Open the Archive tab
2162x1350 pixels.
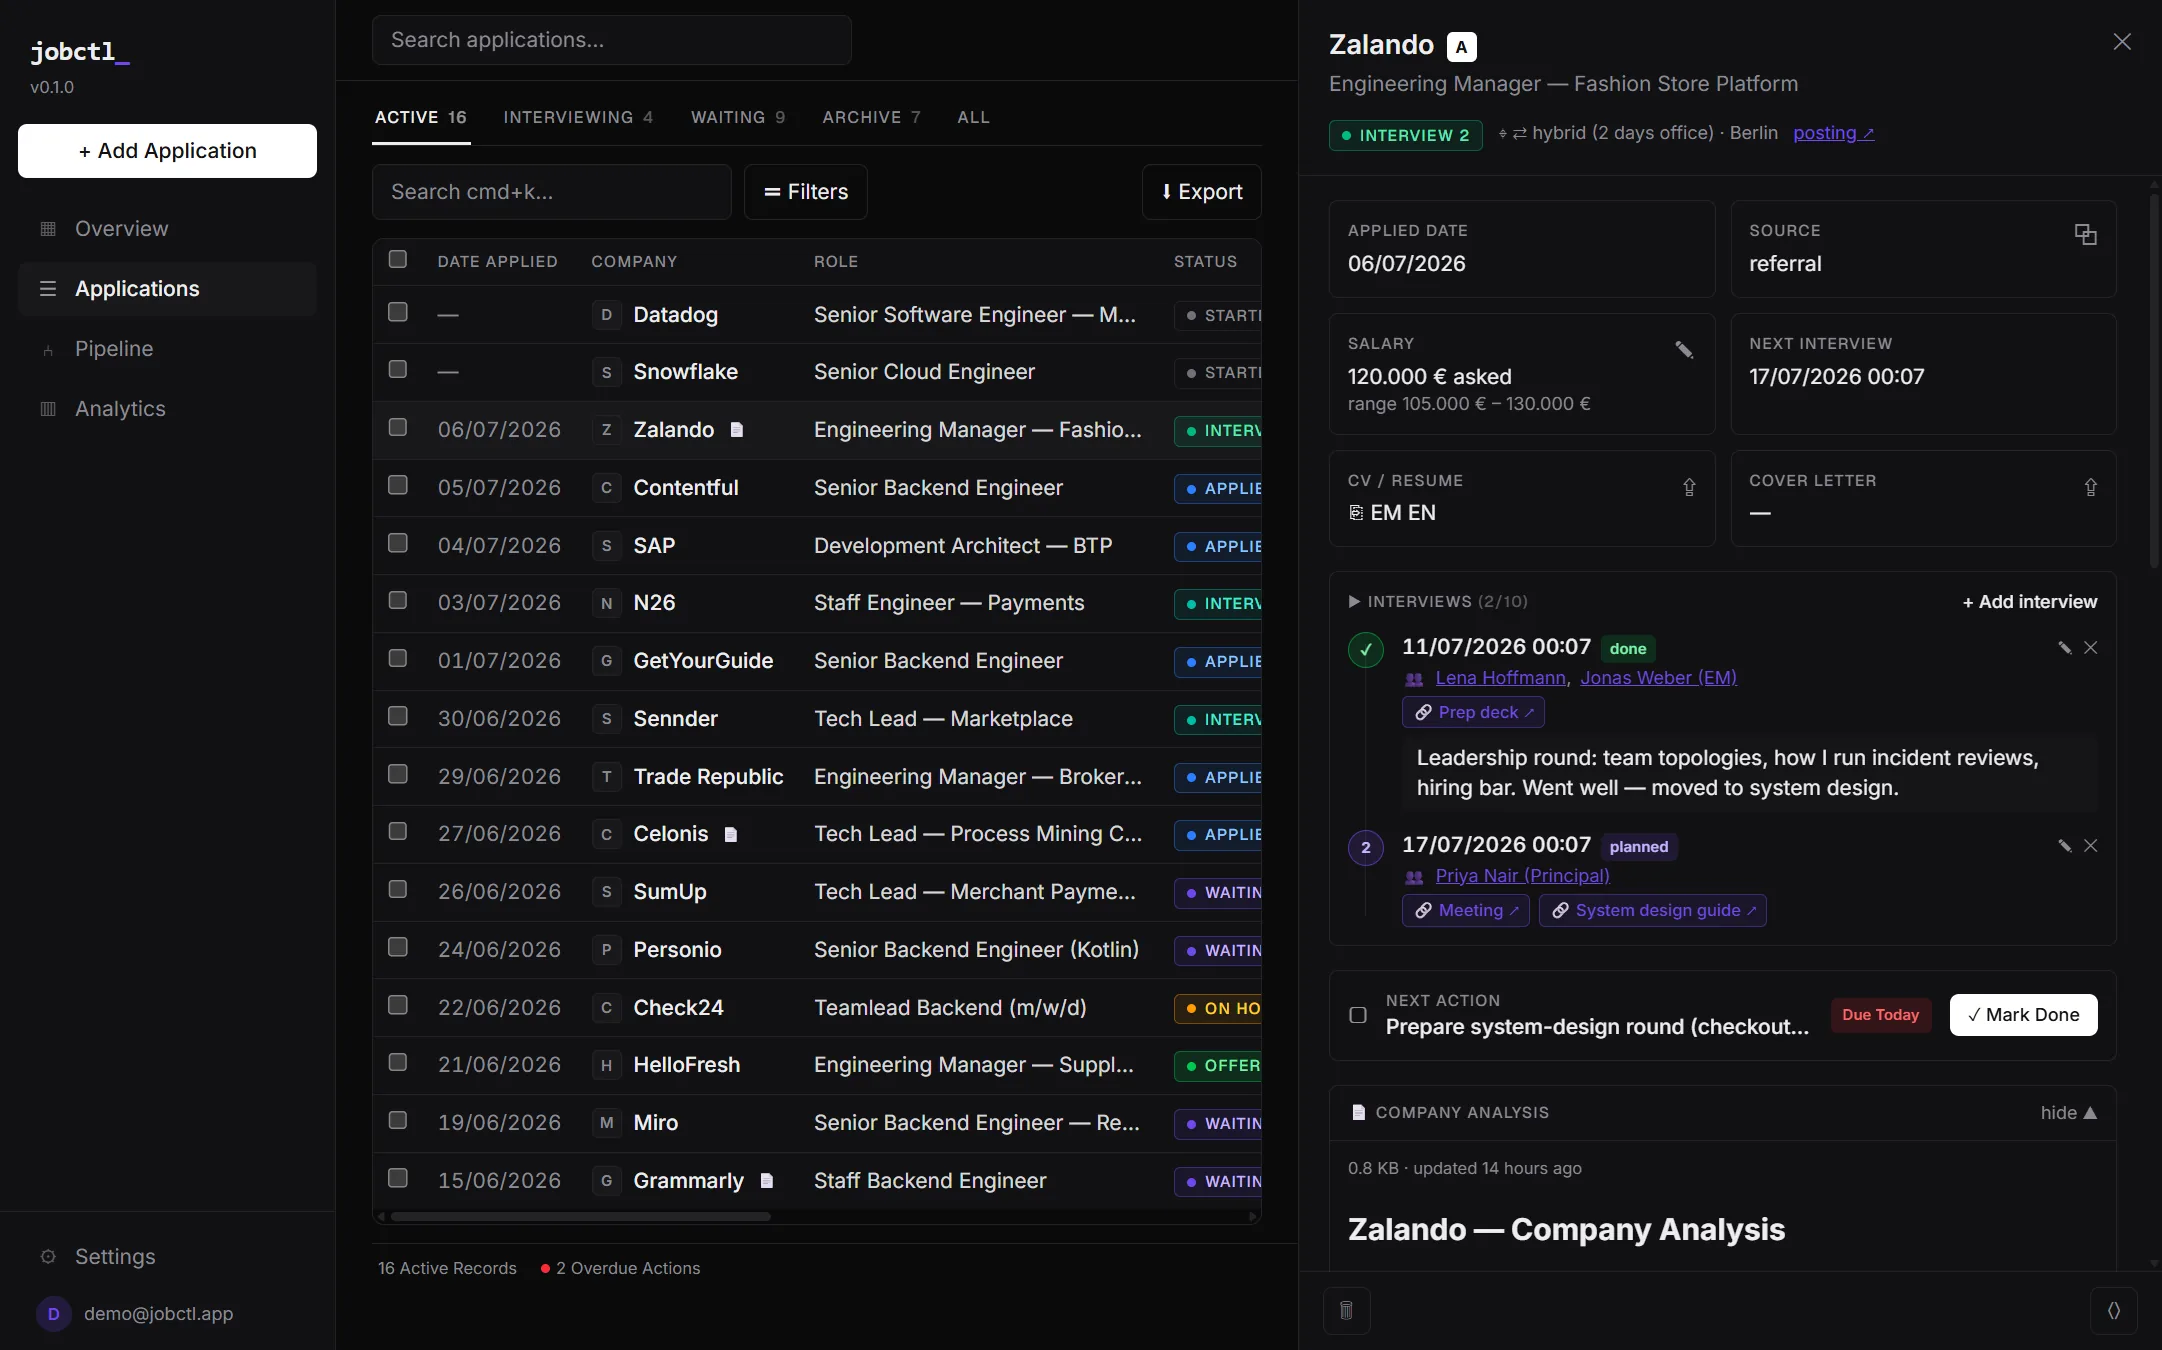(871, 118)
